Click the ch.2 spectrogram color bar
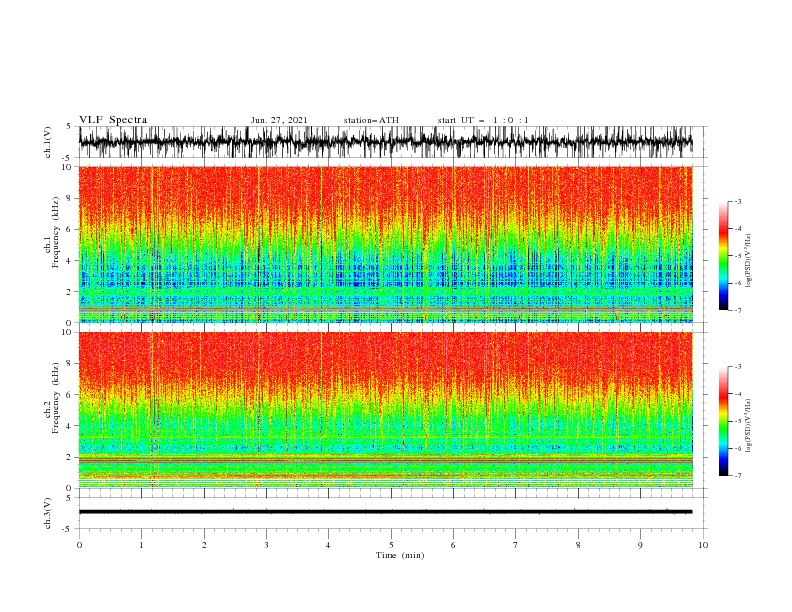The height and width of the screenshot is (612, 792). (x=723, y=421)
